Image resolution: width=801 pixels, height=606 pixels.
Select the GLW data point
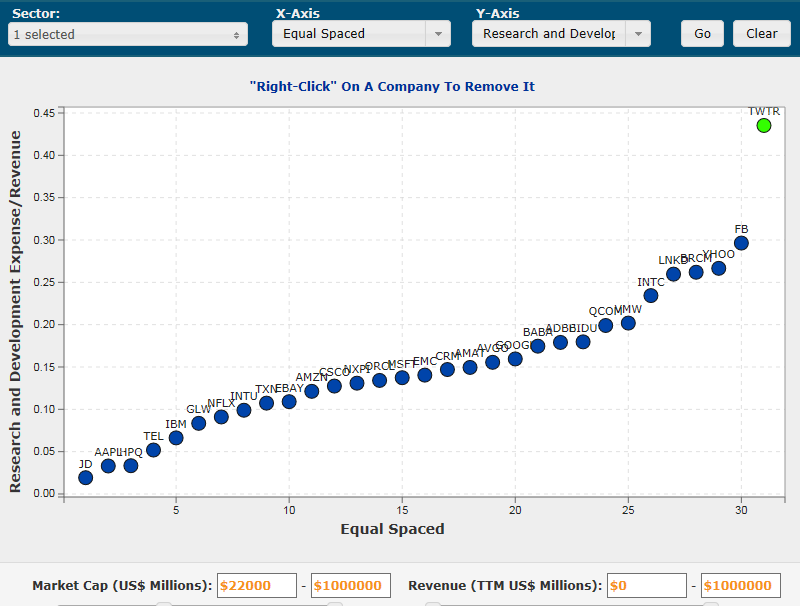point(199,424)
